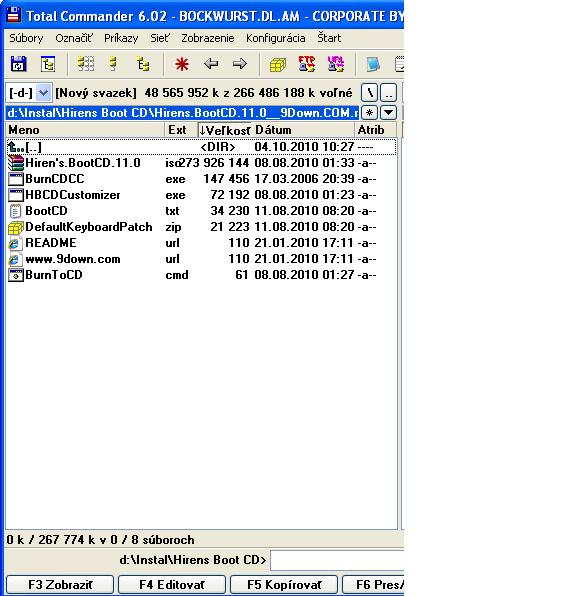This screenshot has height=596, width=587.
Task: Select the BurnToCD file name
Action: tap(54, 275)
